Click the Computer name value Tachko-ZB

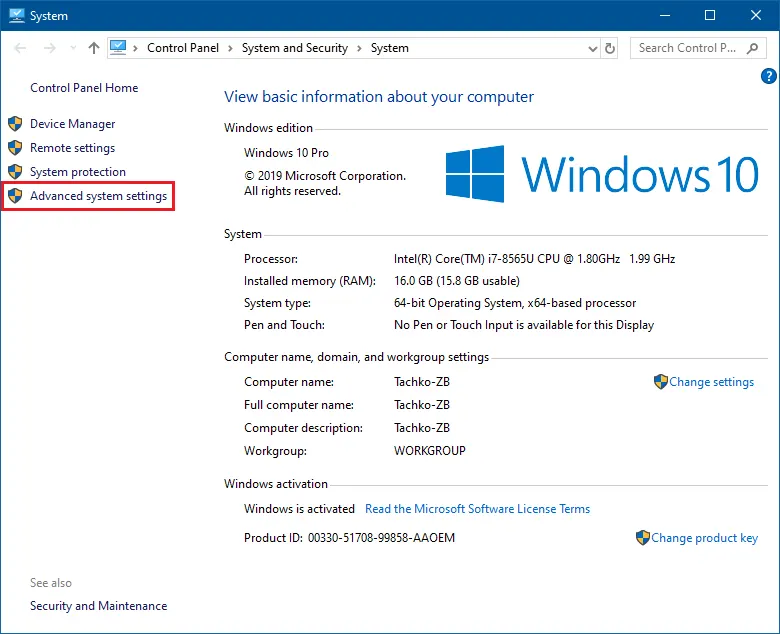tap(422, 382)
